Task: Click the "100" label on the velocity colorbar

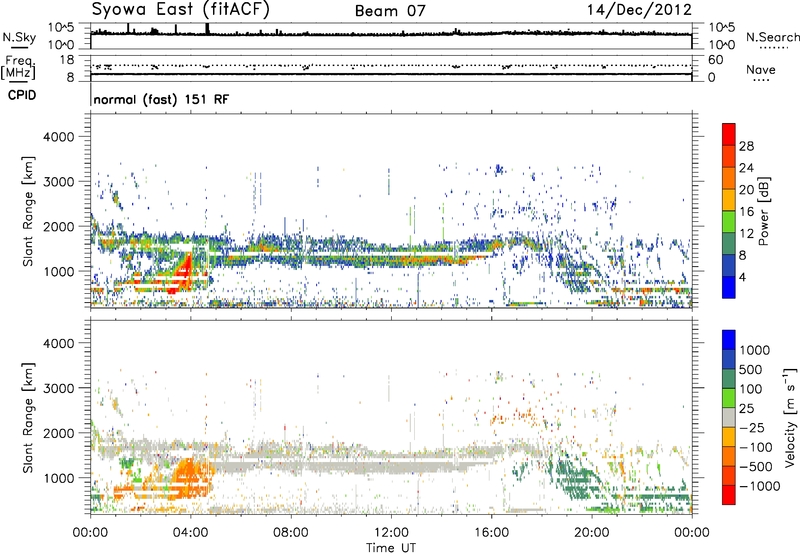Action: tap(751, 389)
